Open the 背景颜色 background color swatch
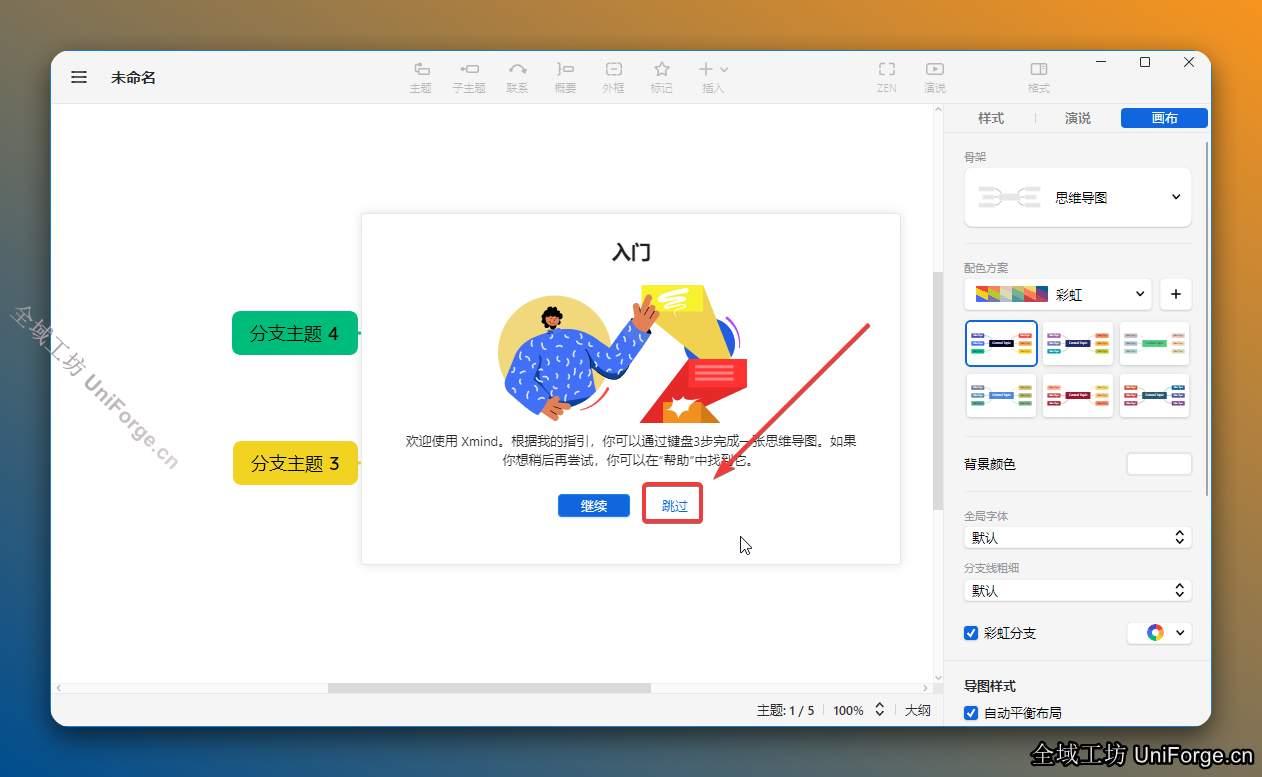 click(x=1159, y=464)
